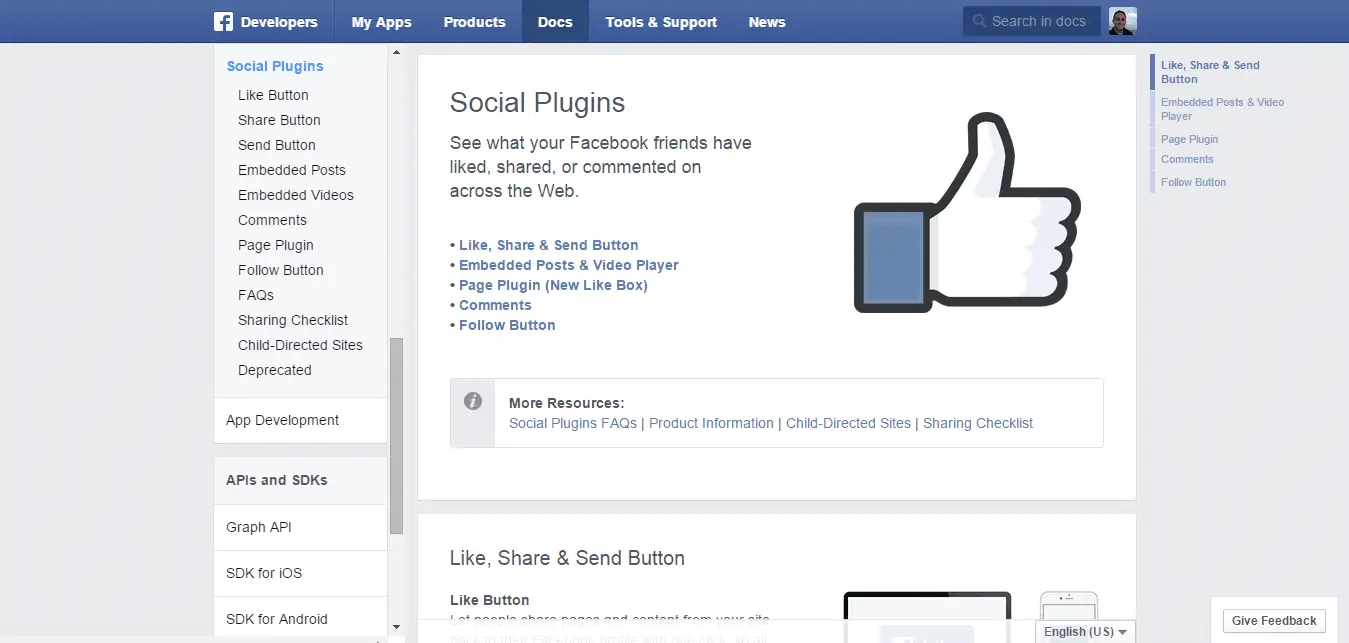Screen dimensions: 1349x643
Task: Open Sharing Checklist resource link
Action: tap(978, 423)
